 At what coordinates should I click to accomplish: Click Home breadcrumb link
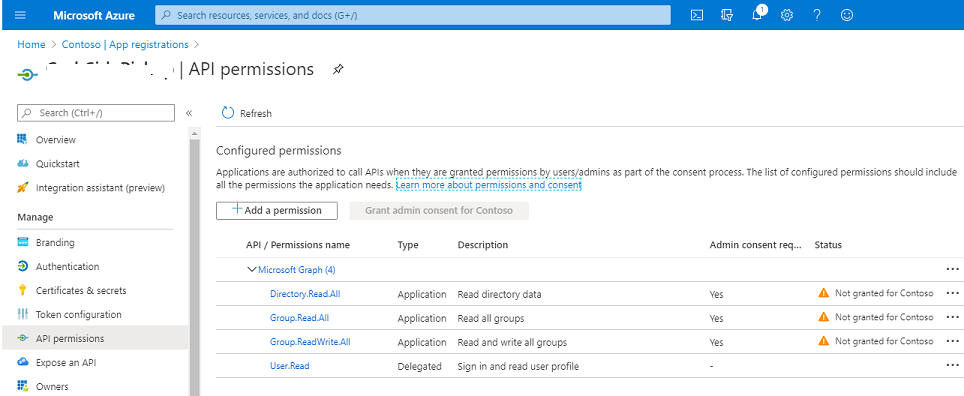click(x=31, y=44)
